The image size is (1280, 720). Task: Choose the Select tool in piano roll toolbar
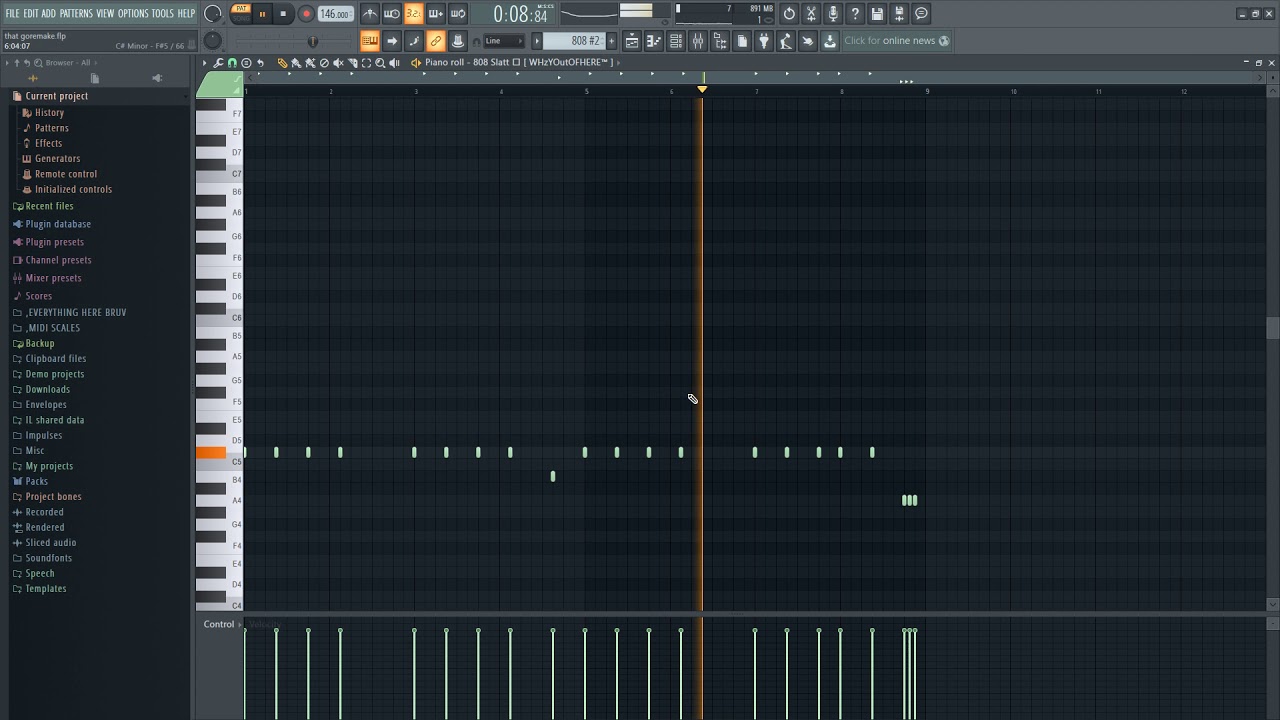(366, 63)
